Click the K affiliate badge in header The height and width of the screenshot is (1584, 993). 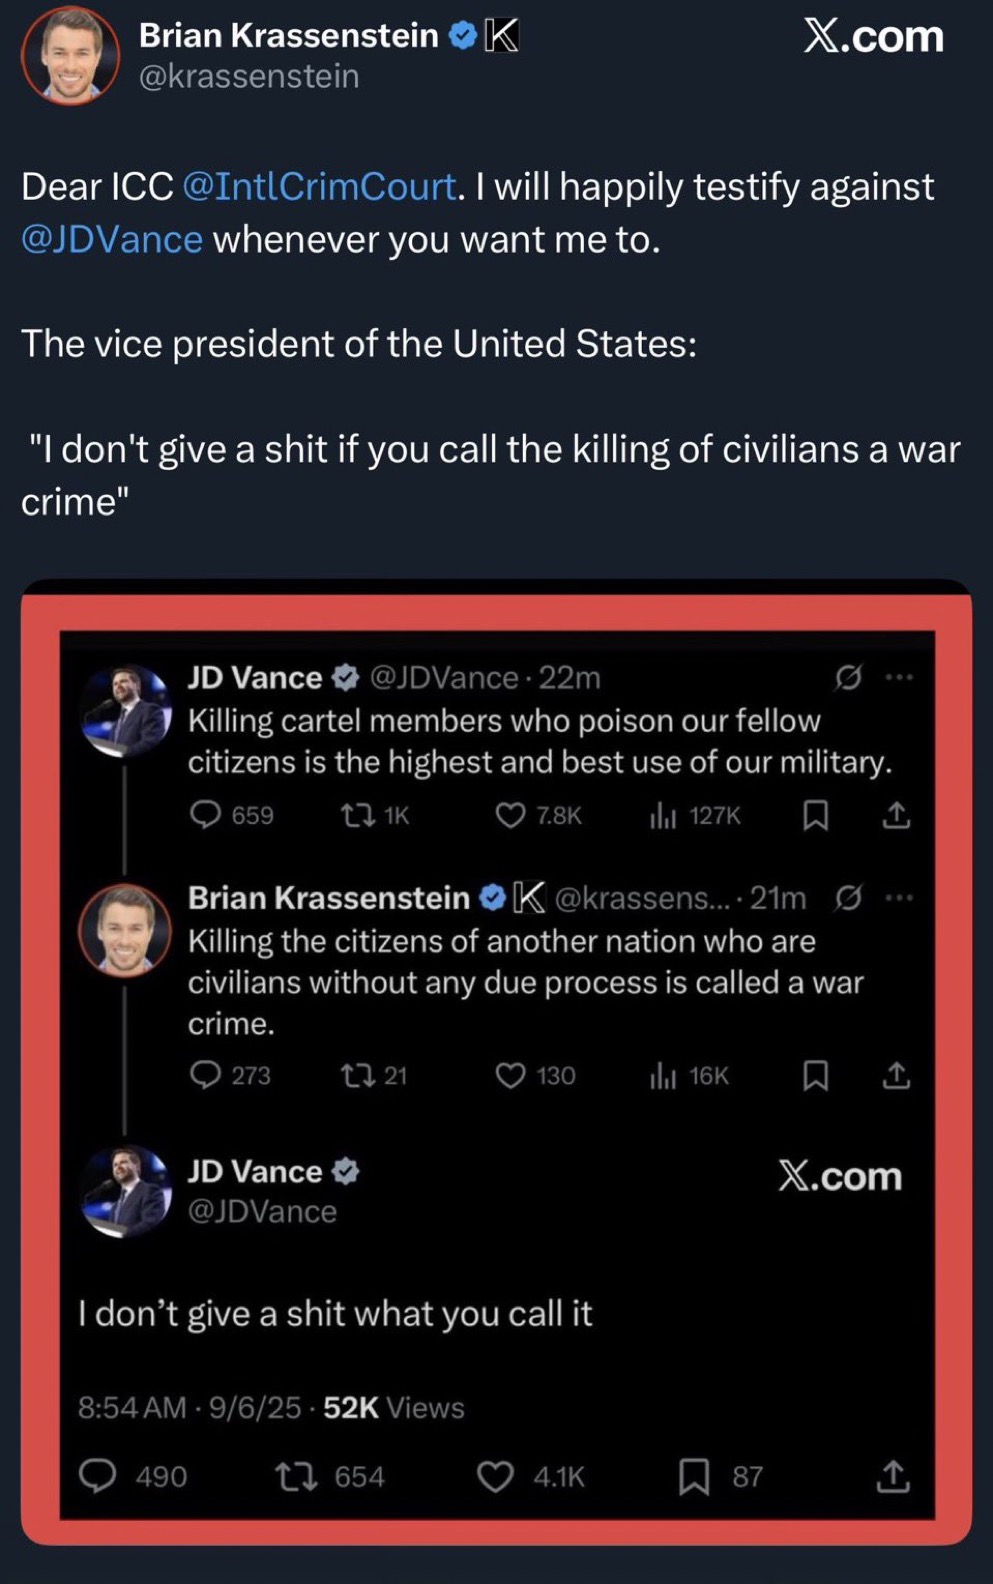(502, 36)
